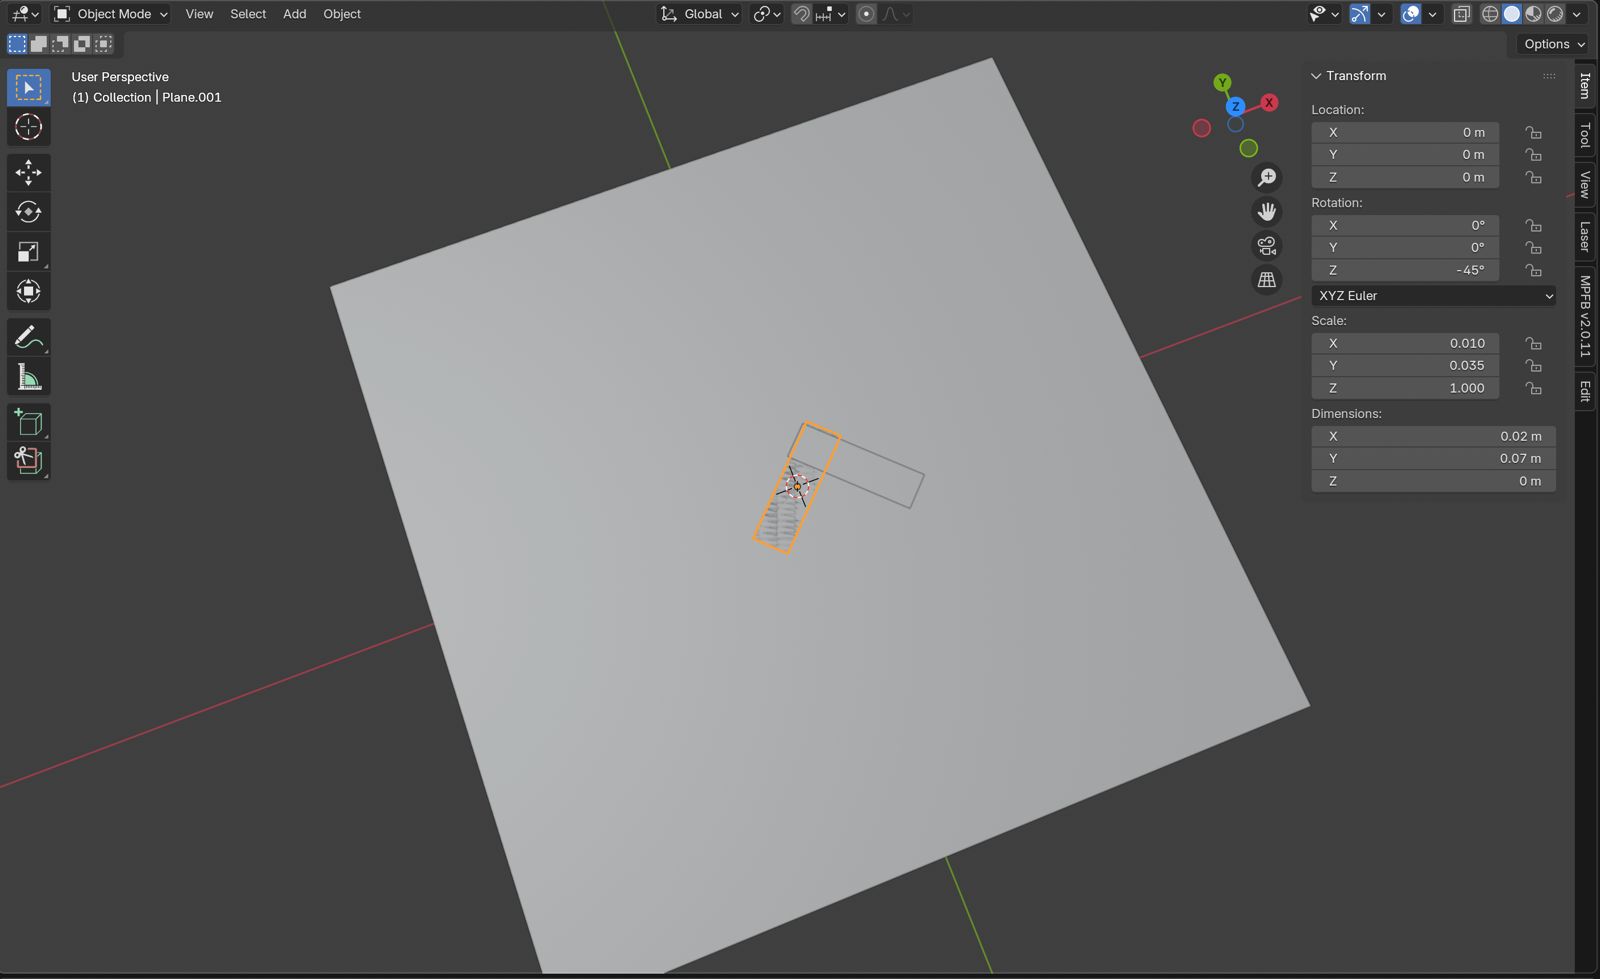1600x979 pixels.
Task: Choose the Add Cube tool
Action: point(28,422)
